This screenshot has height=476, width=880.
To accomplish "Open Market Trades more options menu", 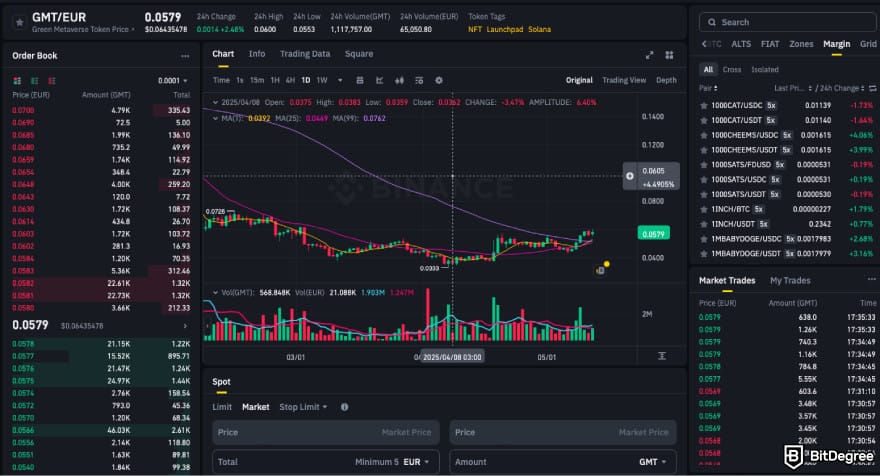I will pos(871,279).
